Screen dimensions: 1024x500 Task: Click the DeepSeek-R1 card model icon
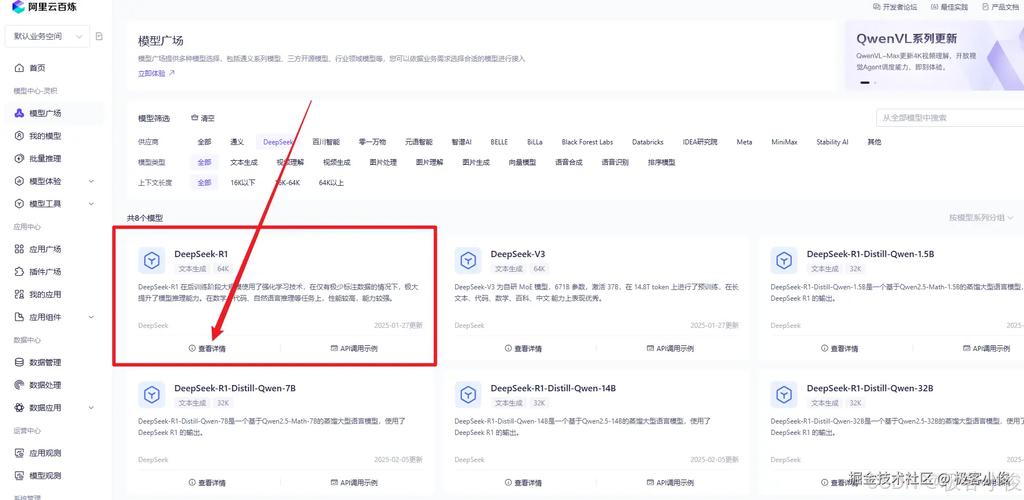pyautogui.click(x=152, y=260)
